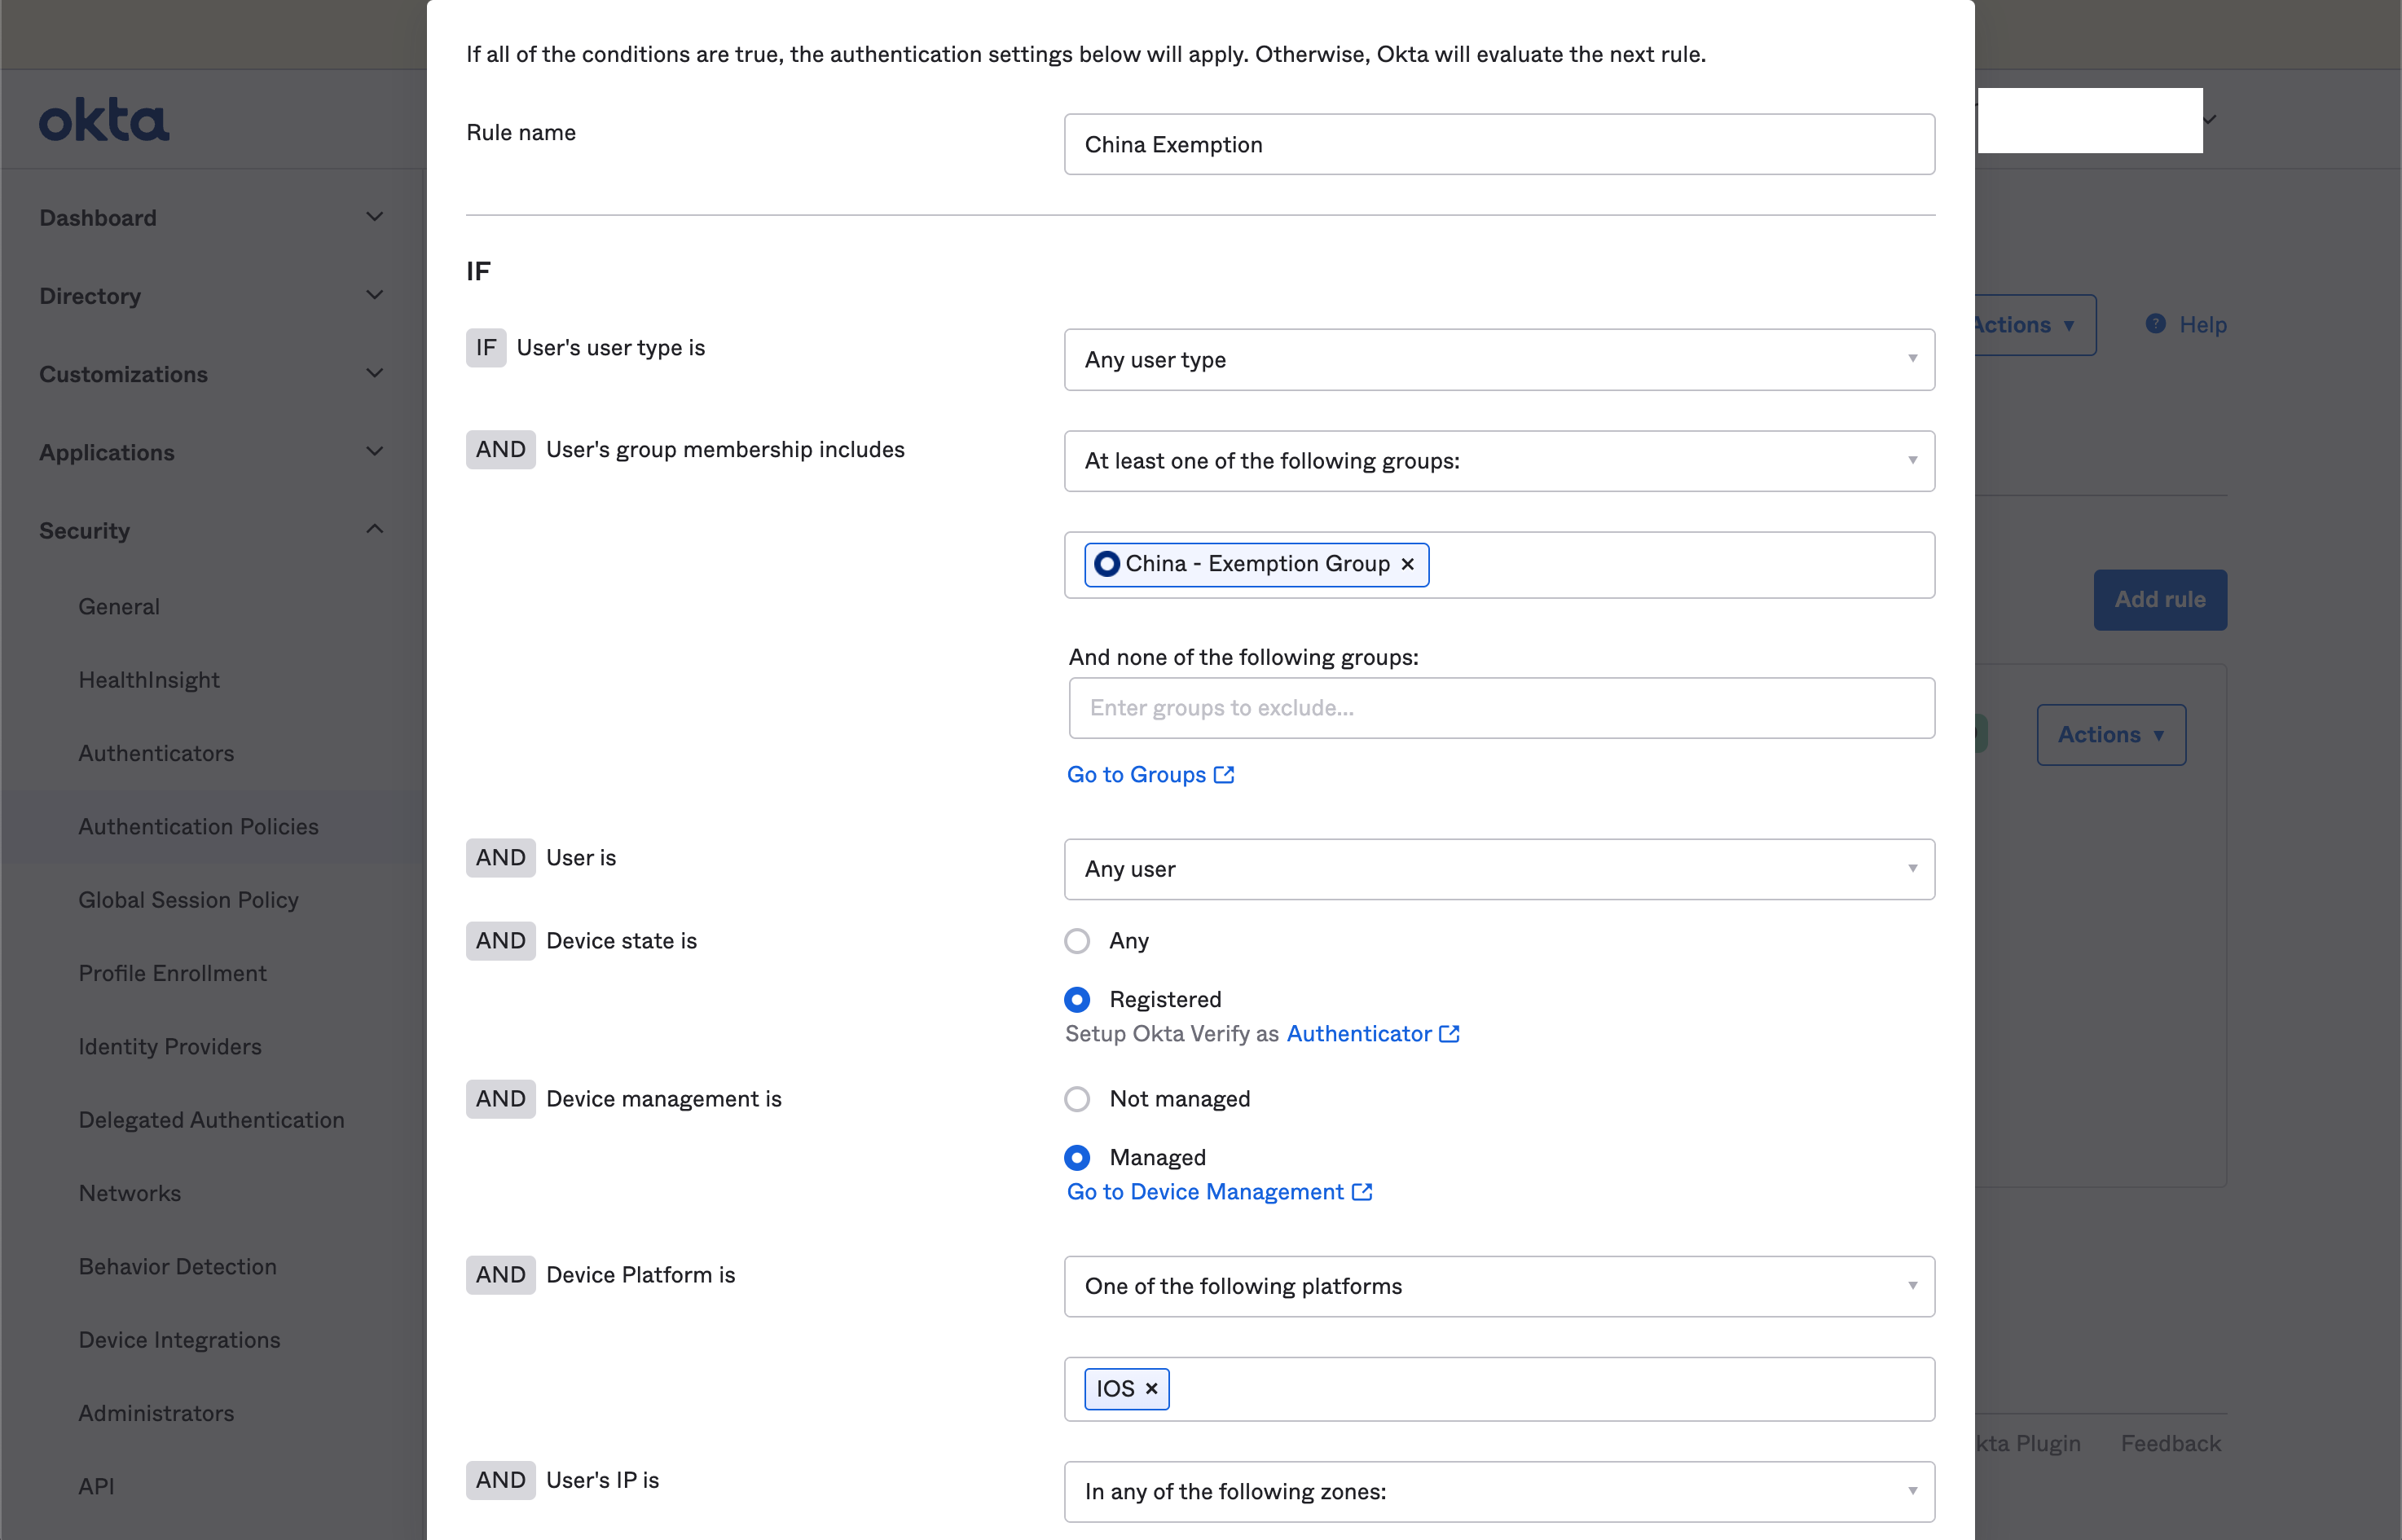This screenshot has height=1540, width=2402.
Task: Click the Okta logo
Action: coord(104,120)
